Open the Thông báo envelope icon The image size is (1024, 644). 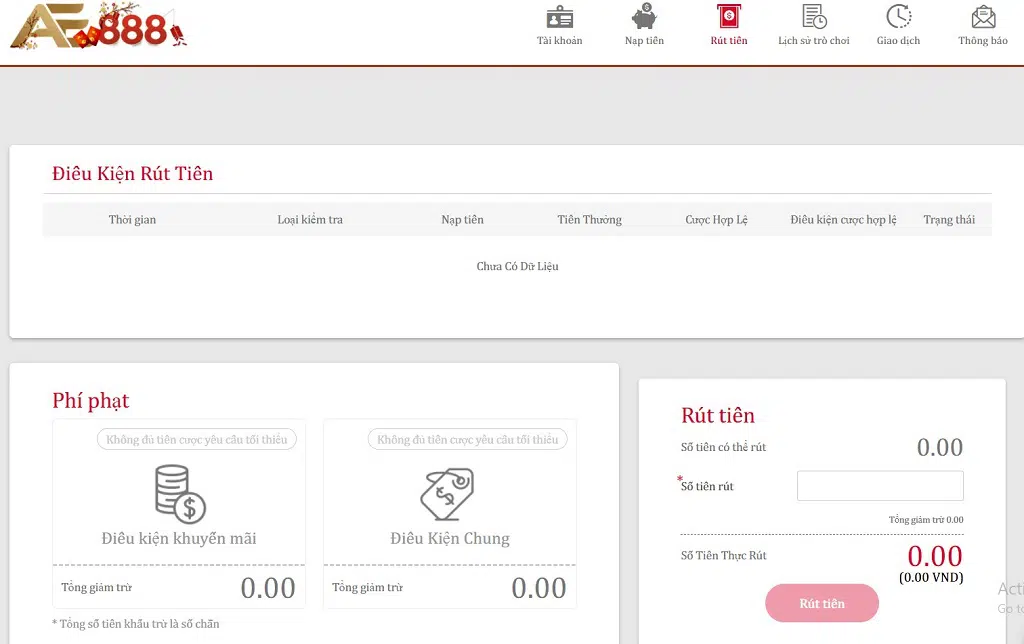(983, 18)
